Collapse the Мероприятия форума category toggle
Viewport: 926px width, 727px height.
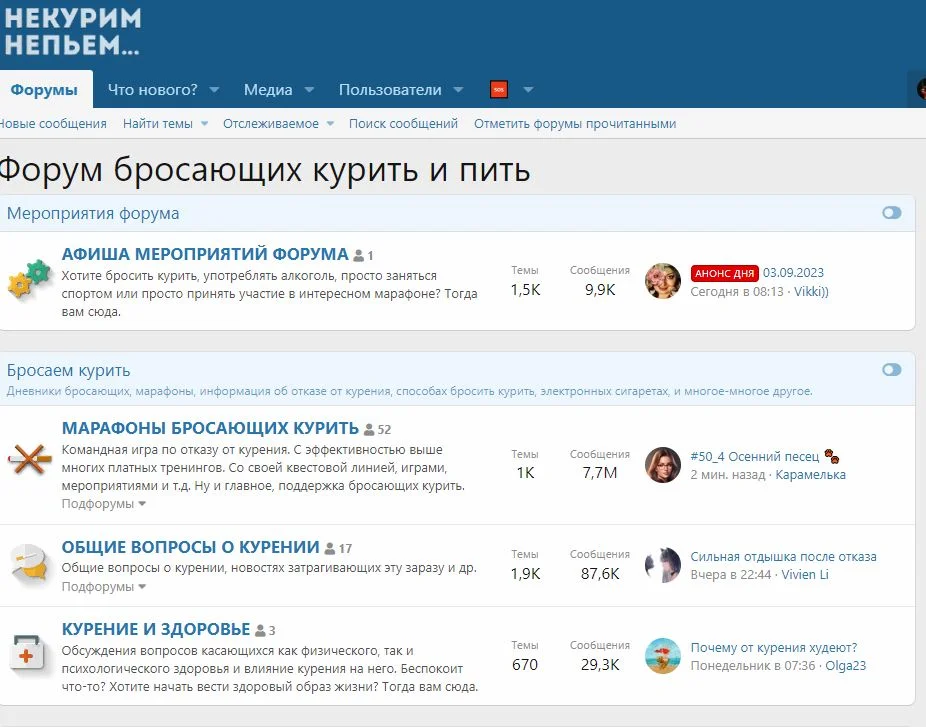[892, 213]
